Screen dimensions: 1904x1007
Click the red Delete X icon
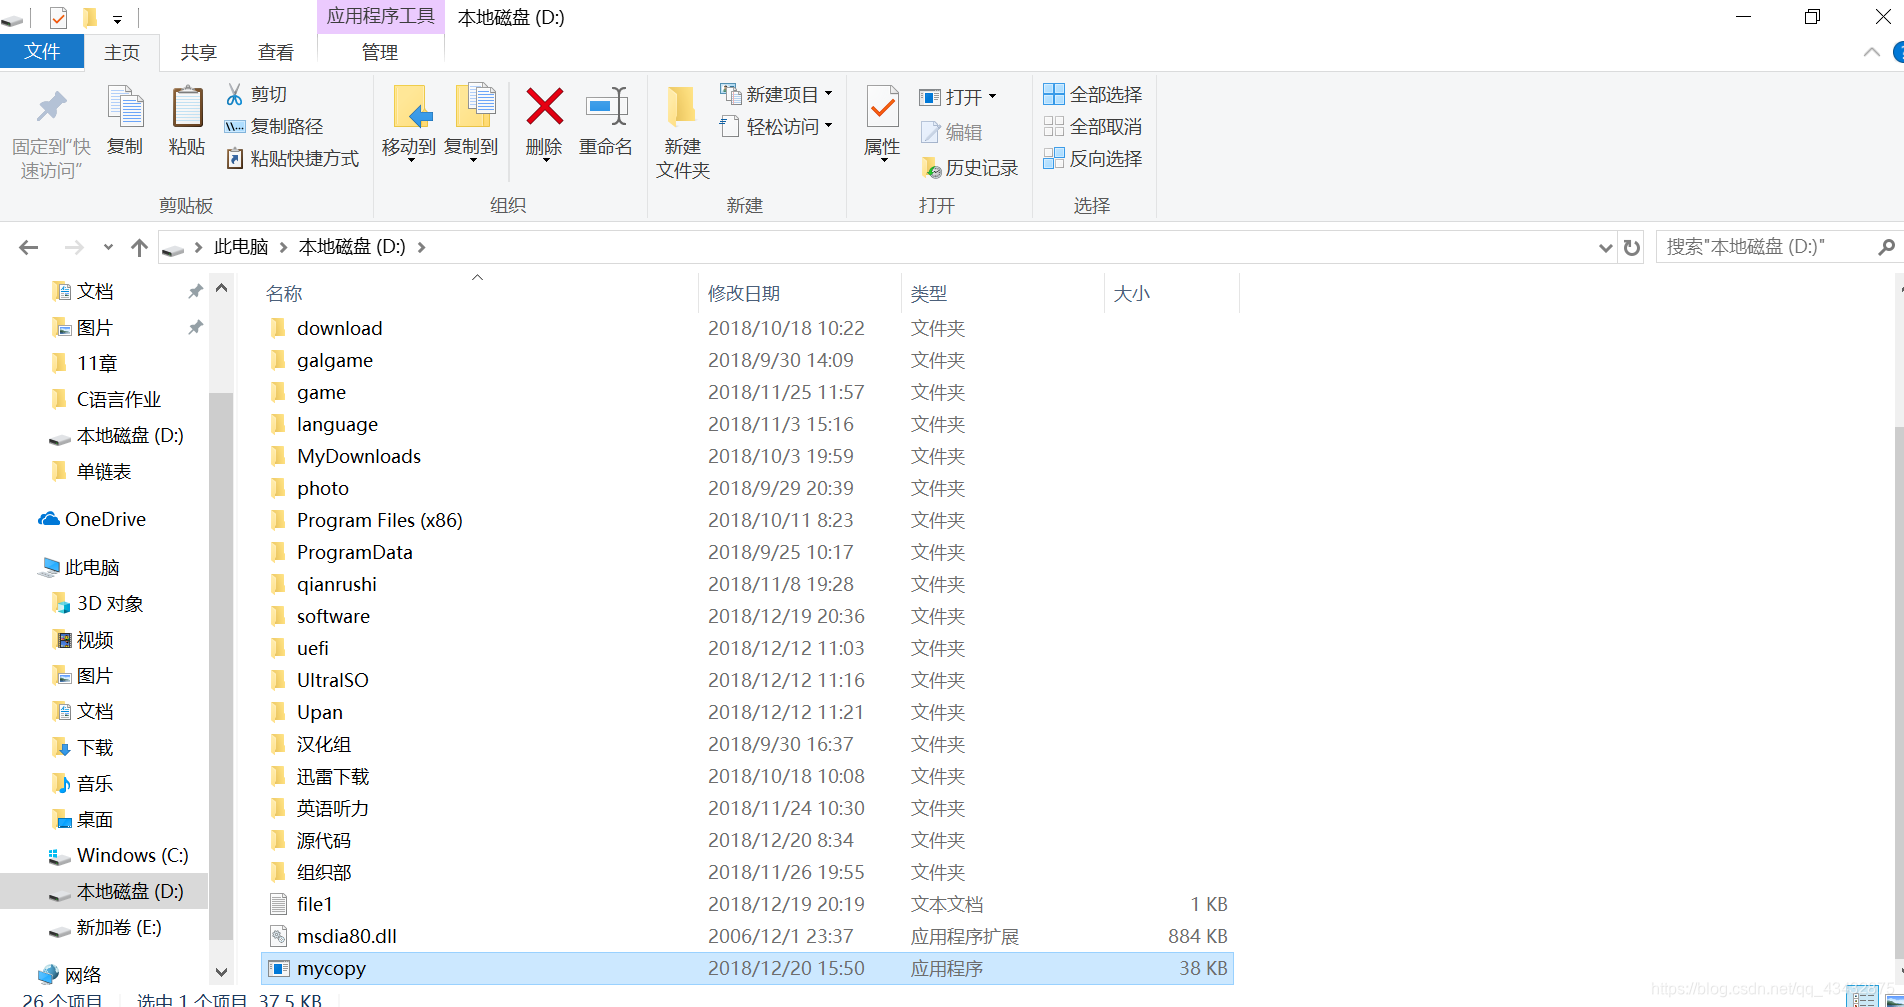[x=545, y=106]
